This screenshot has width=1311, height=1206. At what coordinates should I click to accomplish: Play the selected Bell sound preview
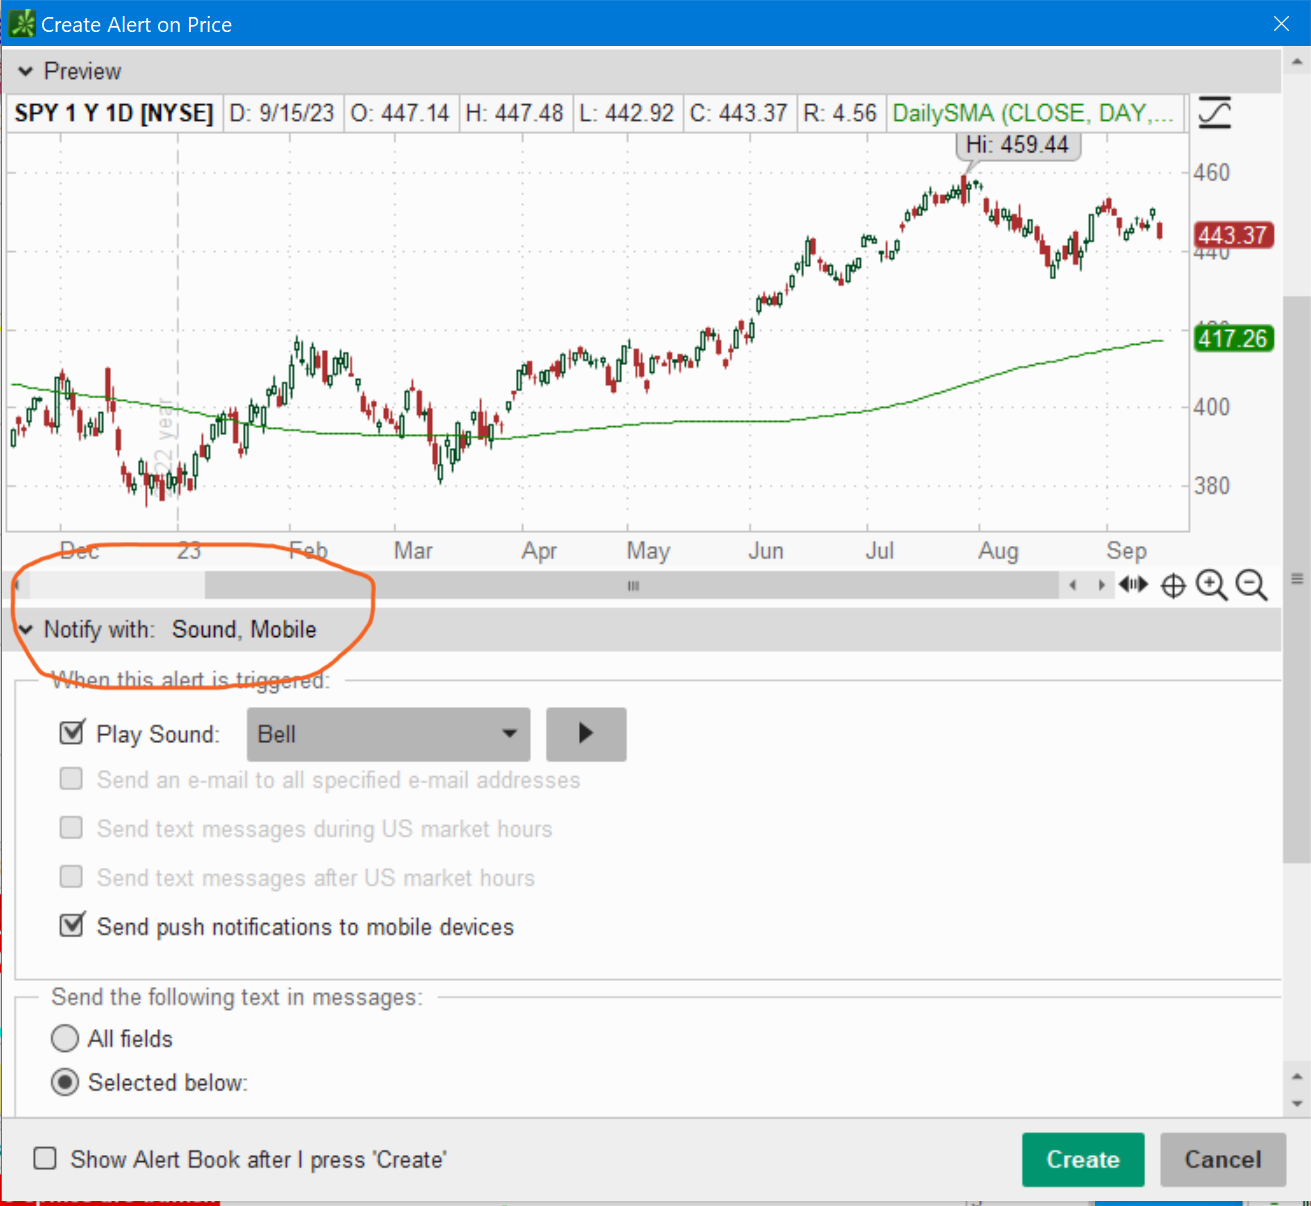[586, 734]
